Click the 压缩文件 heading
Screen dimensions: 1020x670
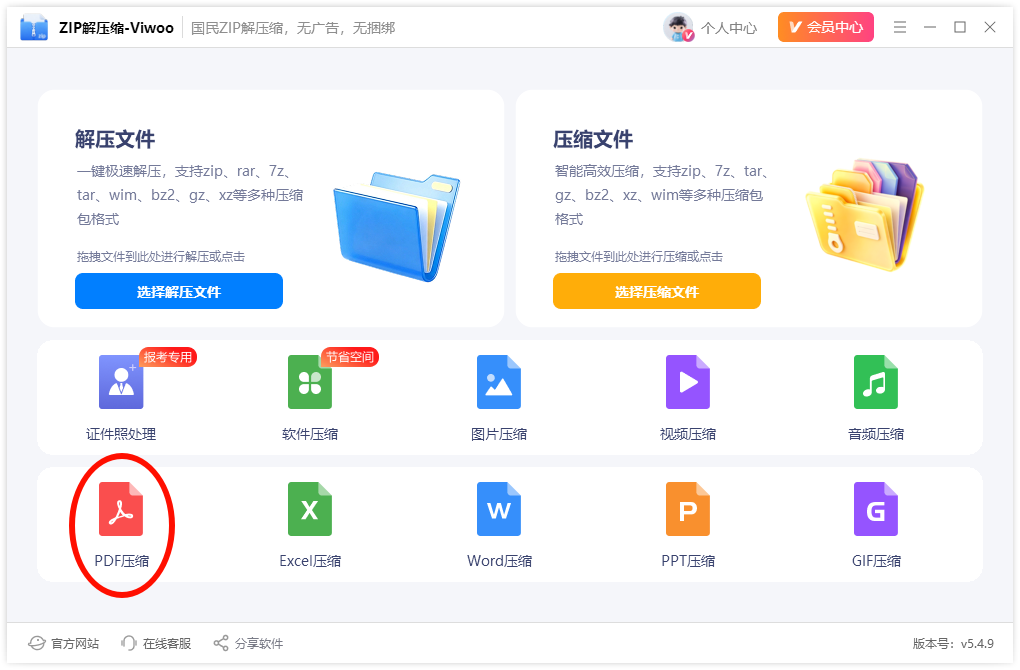pyautogui.click(x=593, y=139)
